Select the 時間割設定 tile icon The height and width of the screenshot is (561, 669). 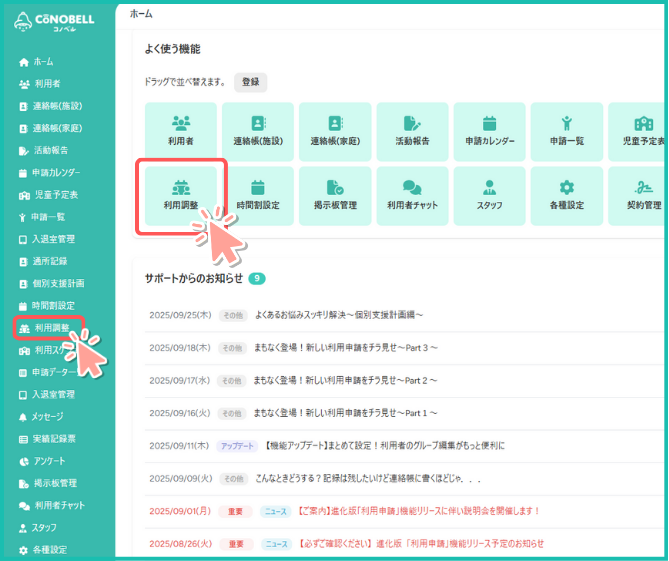(x=257, y=186)
